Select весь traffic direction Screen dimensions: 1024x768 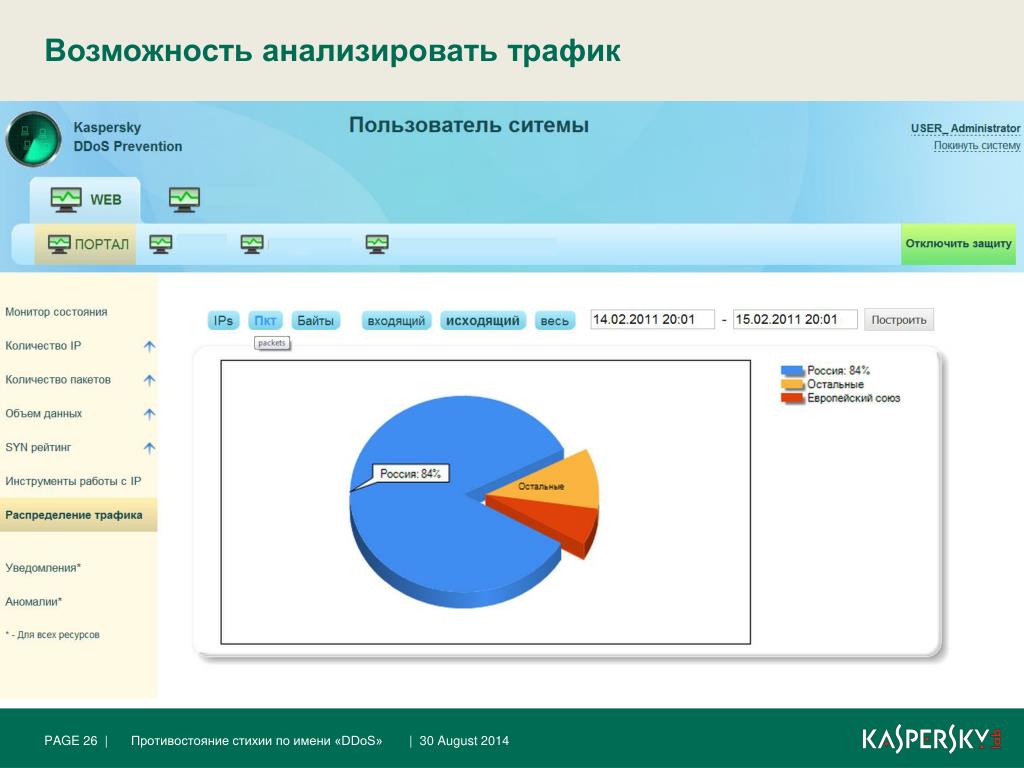(x=554, y=321)
